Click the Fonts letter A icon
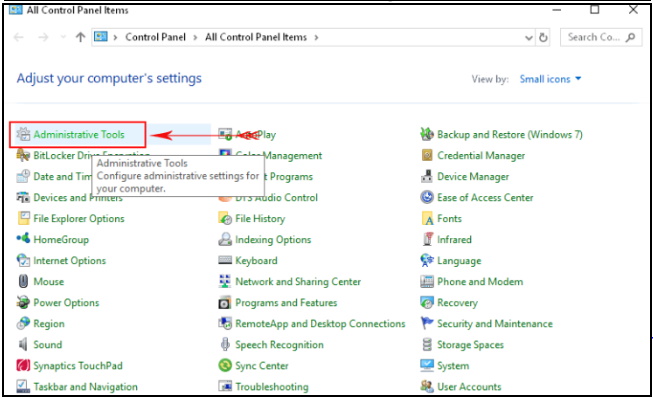This screenshot has width=653, height=398. 428,219
